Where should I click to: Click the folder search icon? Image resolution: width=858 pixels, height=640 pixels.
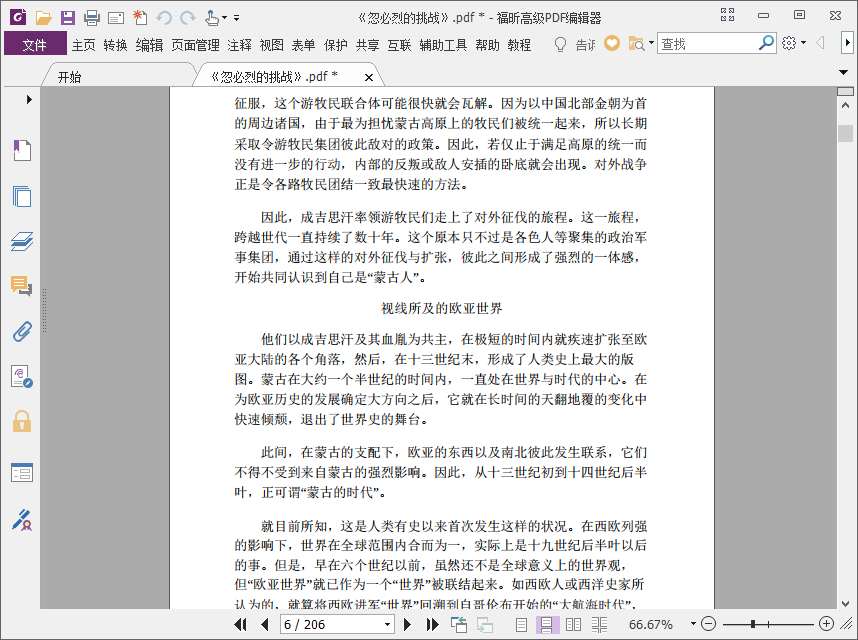pos(636,44)
